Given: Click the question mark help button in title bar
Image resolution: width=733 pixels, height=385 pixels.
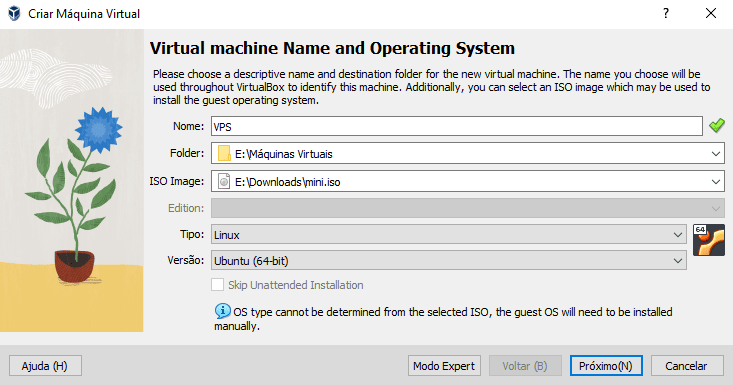Looking at the screenshot, I should coord(666,13).
